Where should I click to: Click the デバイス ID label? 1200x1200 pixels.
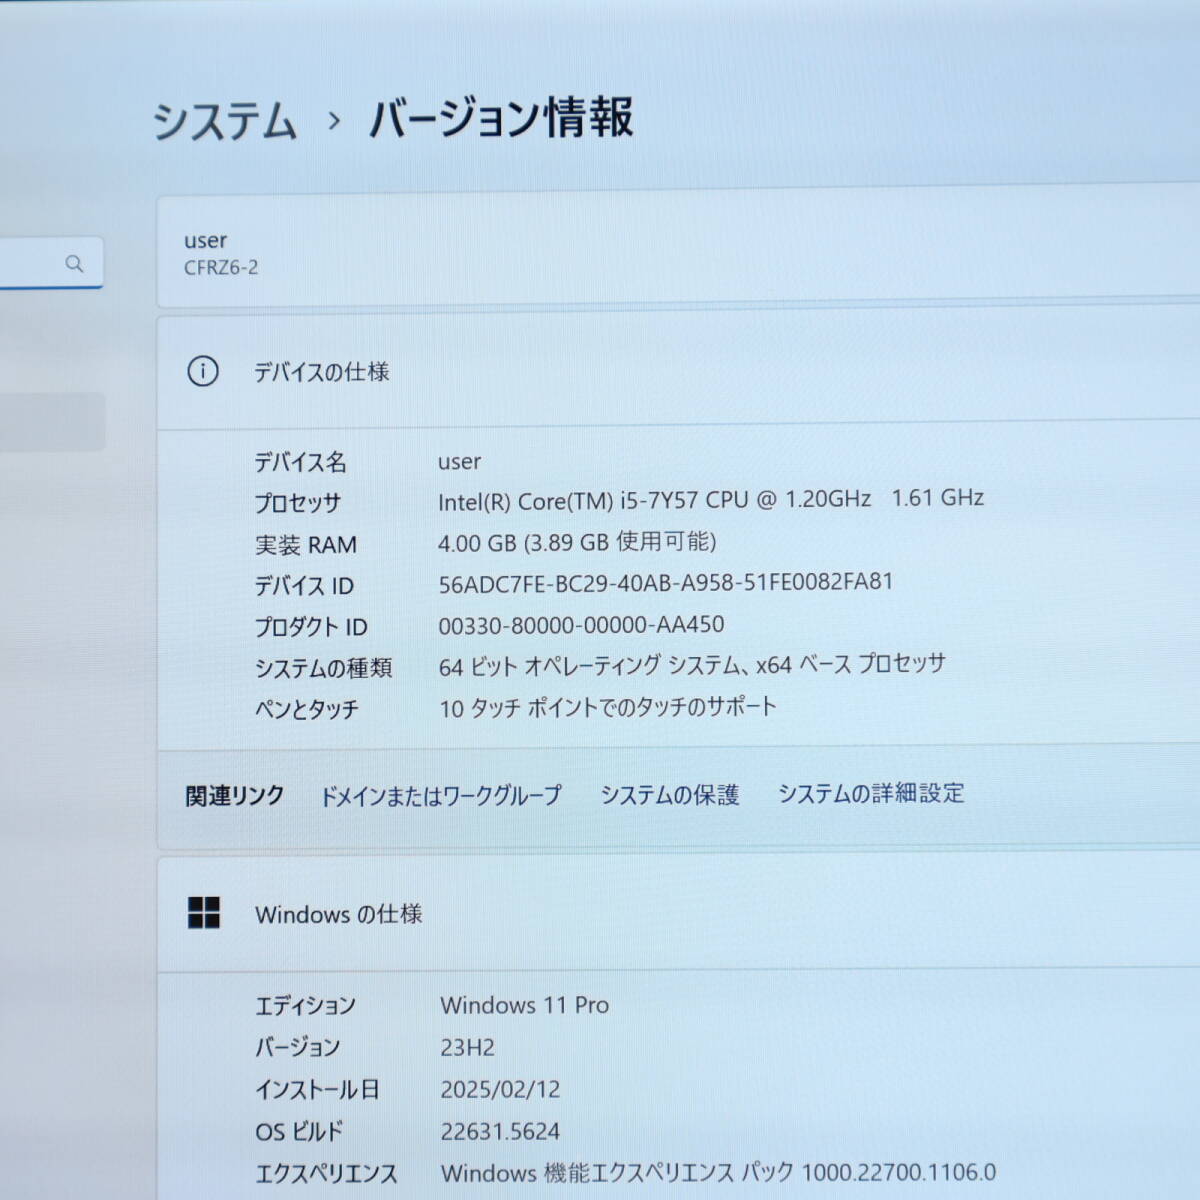(303, 586)
